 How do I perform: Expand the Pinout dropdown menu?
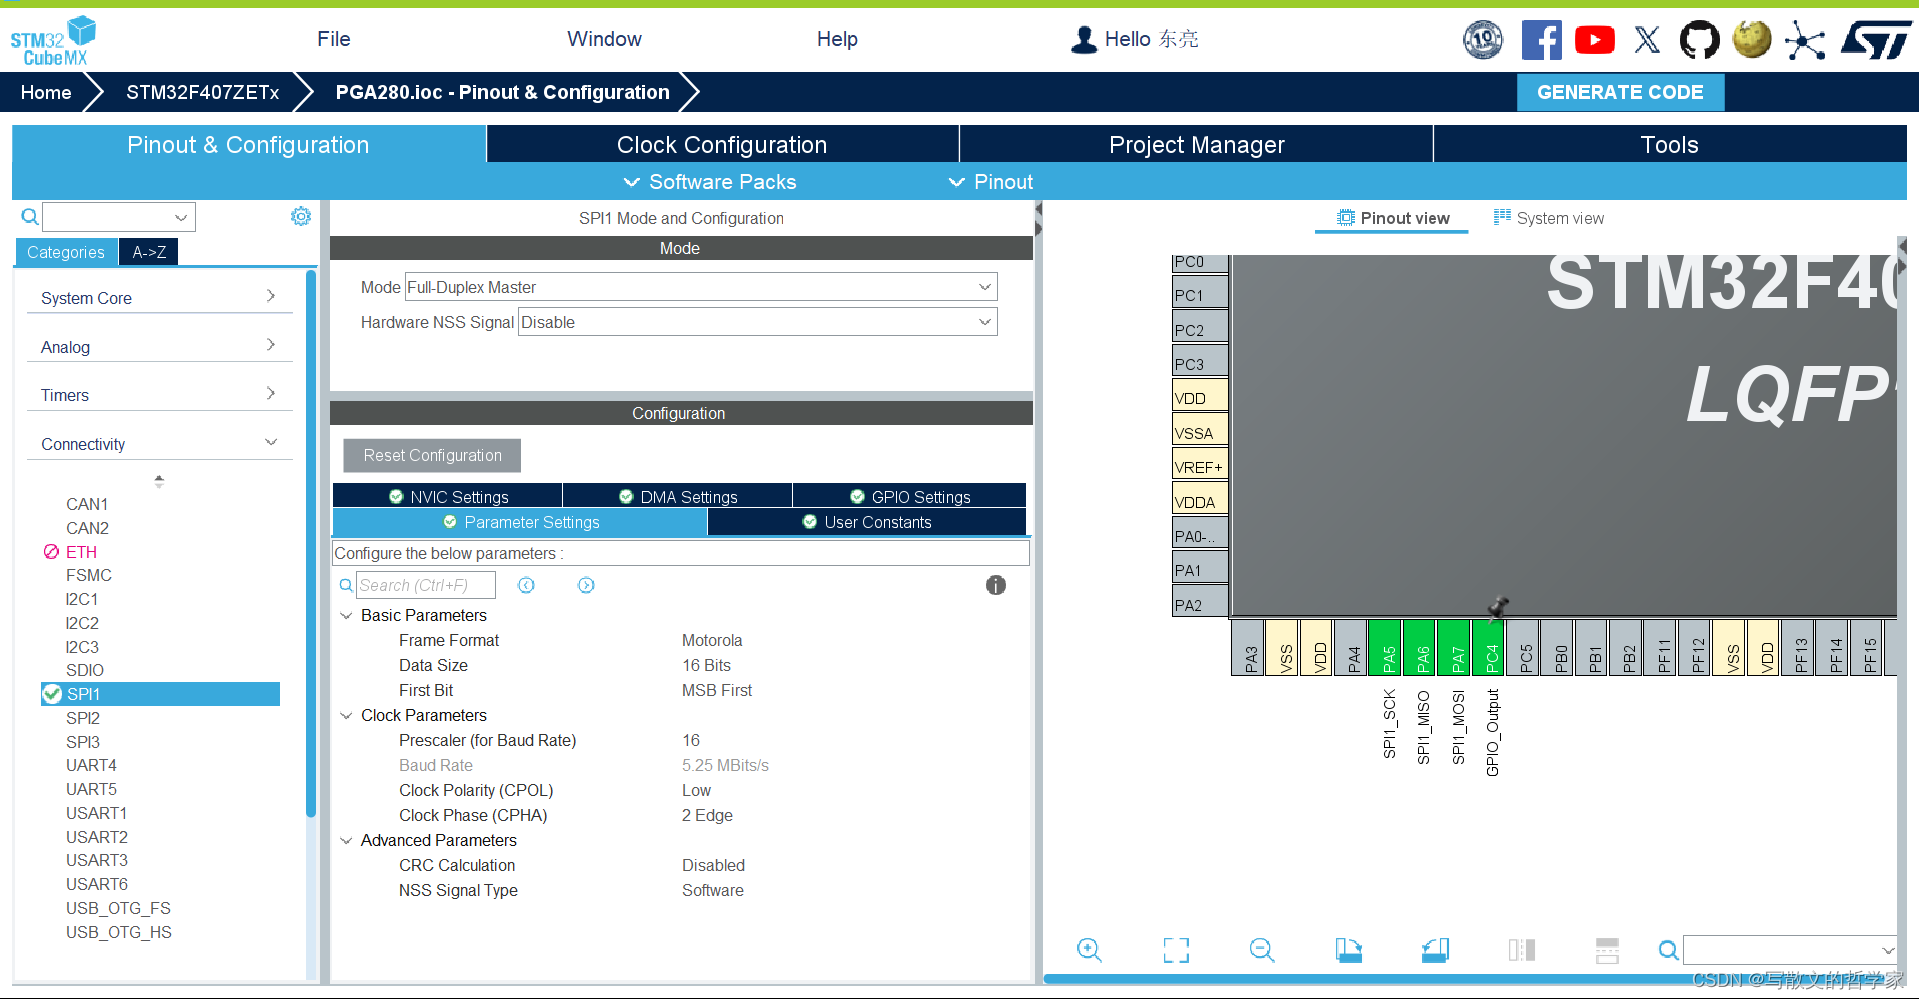(991, 182)
